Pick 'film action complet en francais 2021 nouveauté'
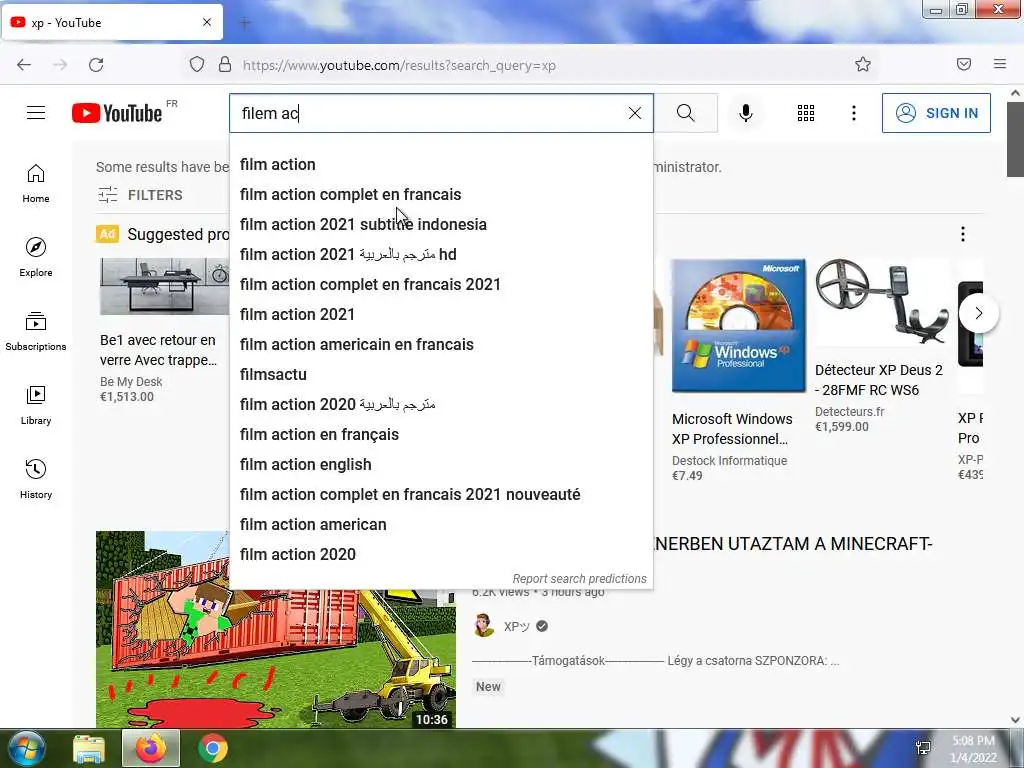 [441, 495]
